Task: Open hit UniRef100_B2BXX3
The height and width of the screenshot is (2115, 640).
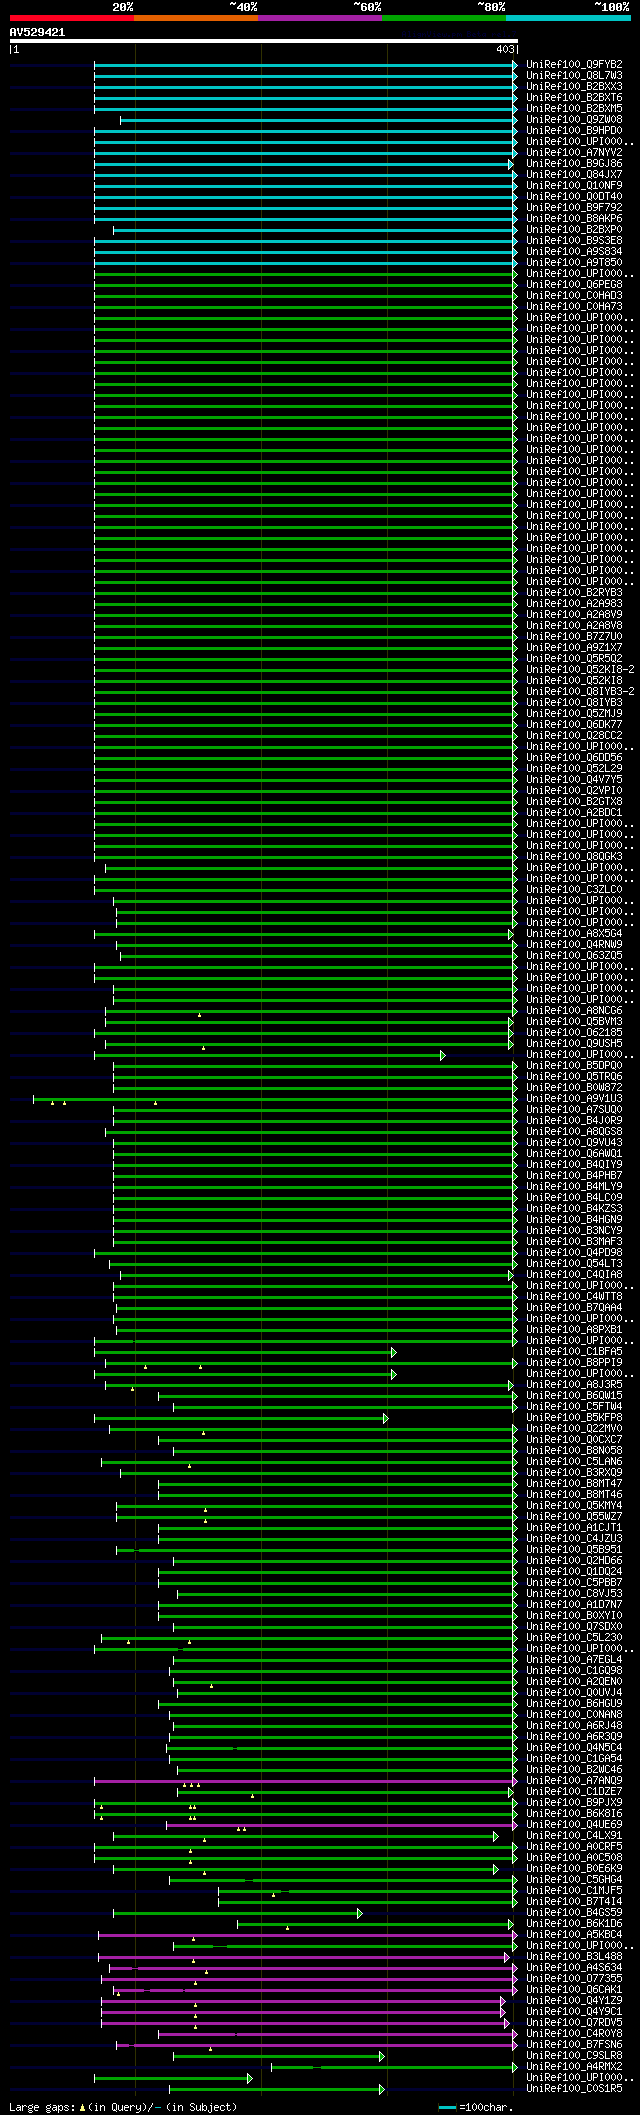Action: pos(574,86)
